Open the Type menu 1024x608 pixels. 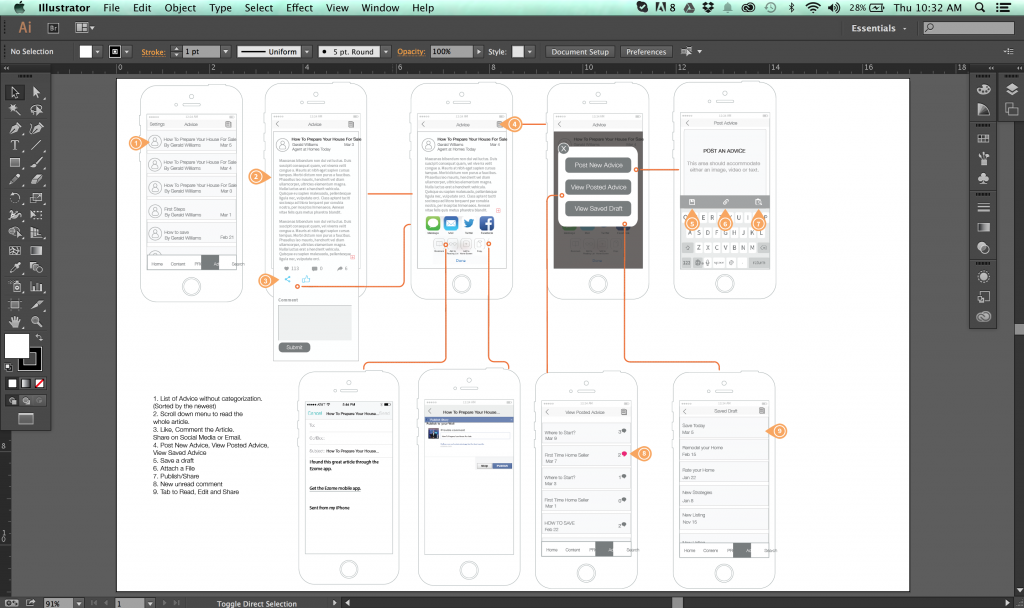(x=221, y=8)
